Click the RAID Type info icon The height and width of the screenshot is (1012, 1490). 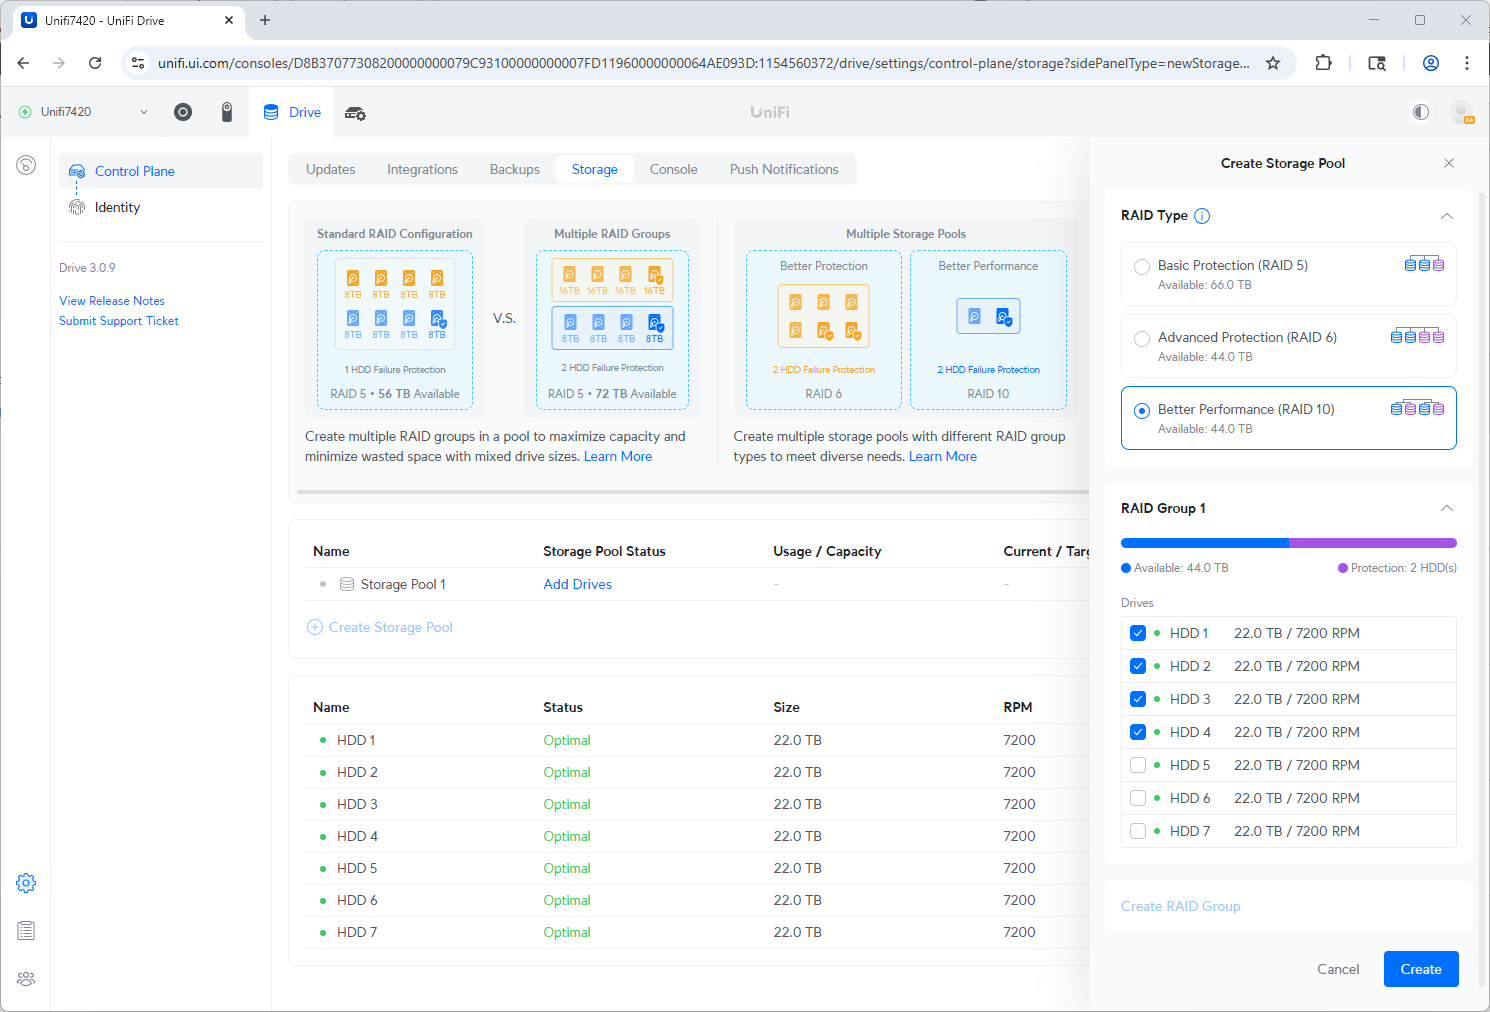coord(1202,216)
